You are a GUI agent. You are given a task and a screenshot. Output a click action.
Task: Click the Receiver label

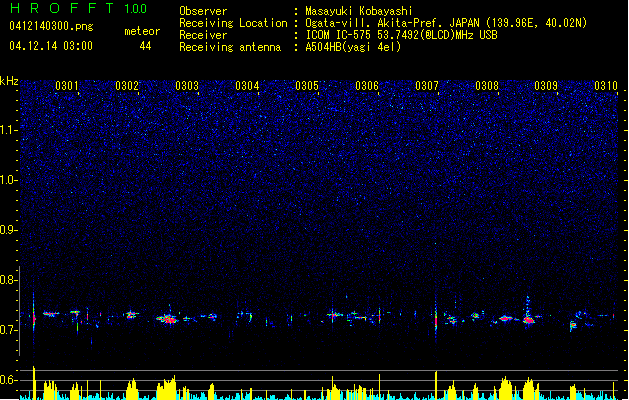click(203, 35)
